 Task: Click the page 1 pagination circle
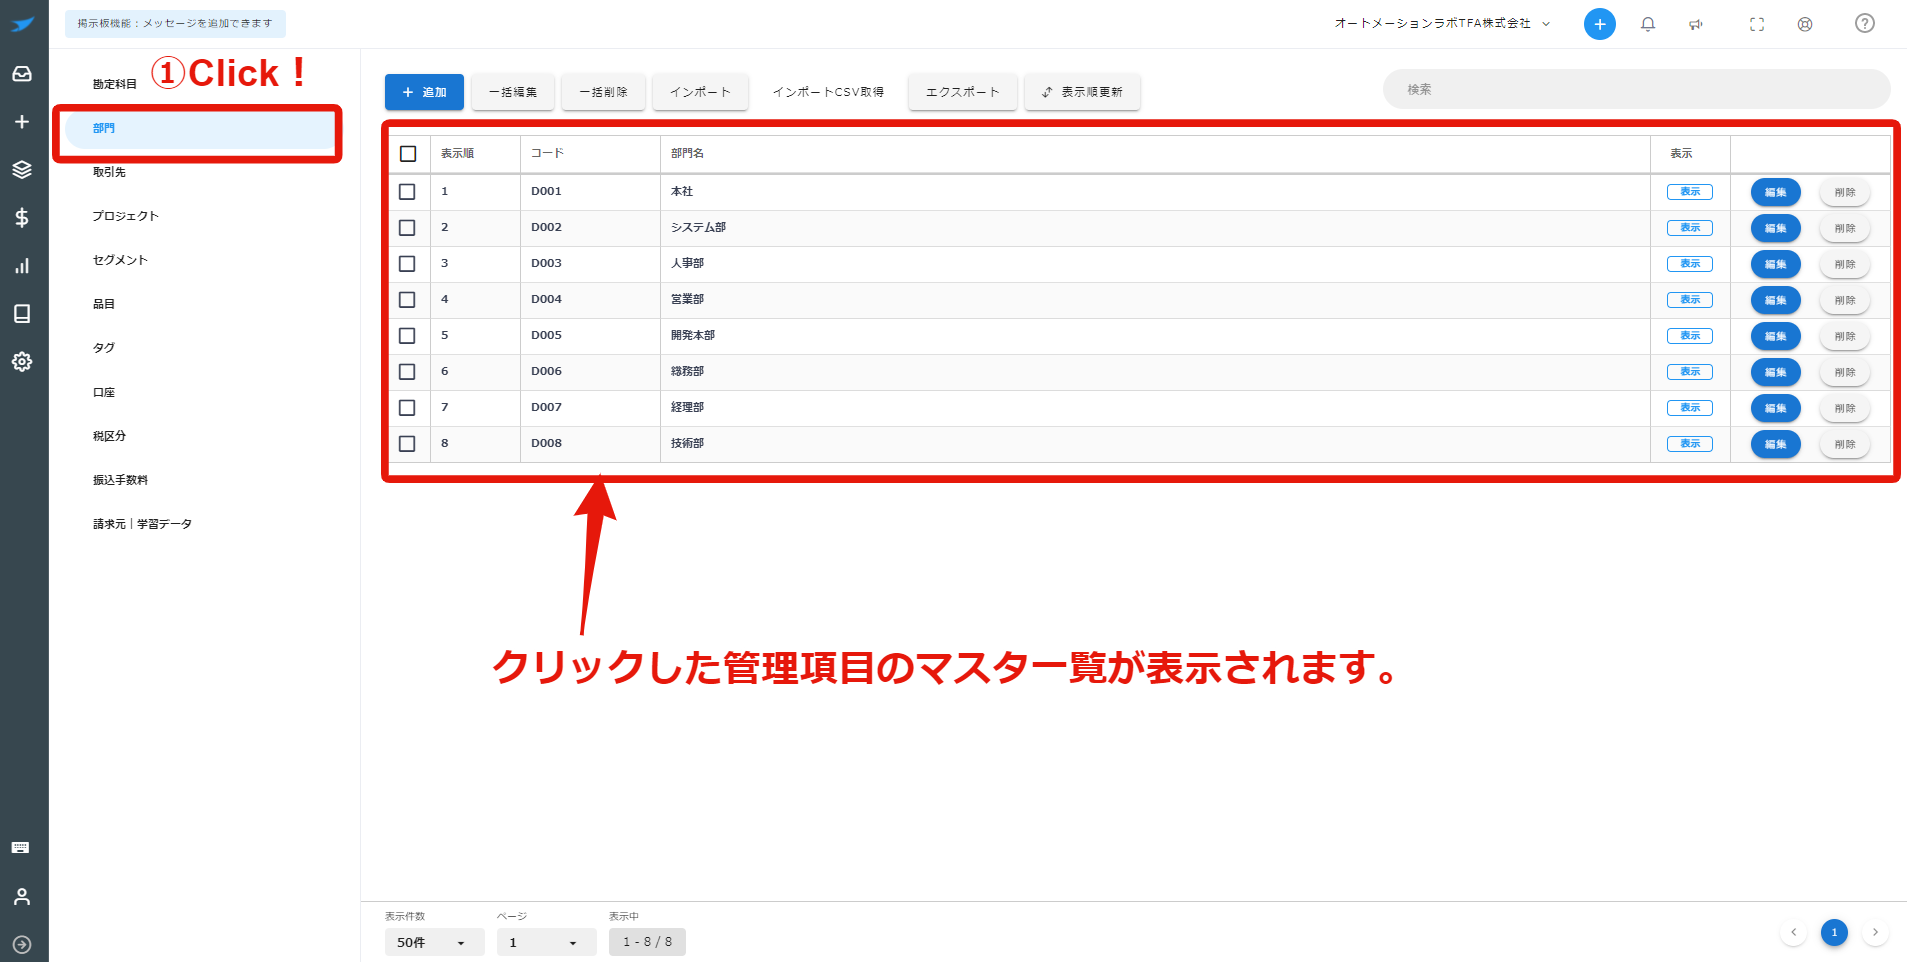pyautogui.click(x=1834, y=932)
